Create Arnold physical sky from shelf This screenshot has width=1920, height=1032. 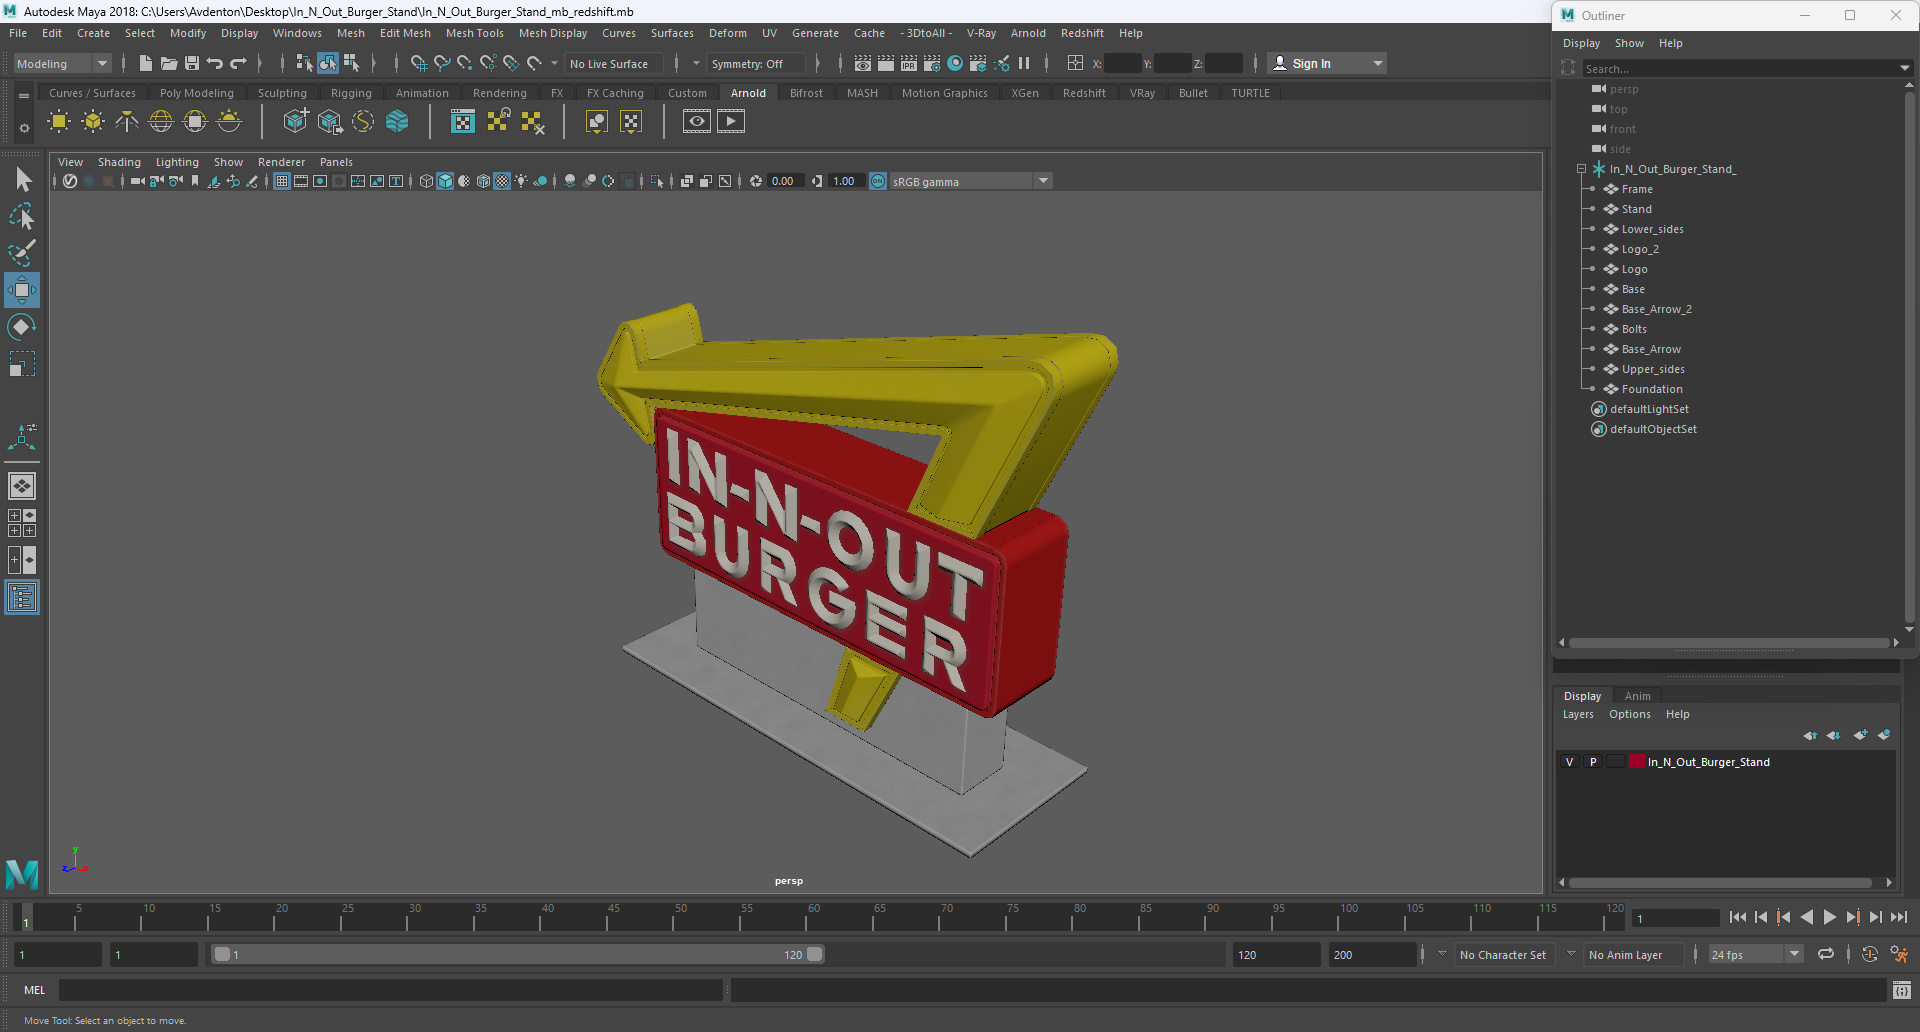(x=229, y=122)
